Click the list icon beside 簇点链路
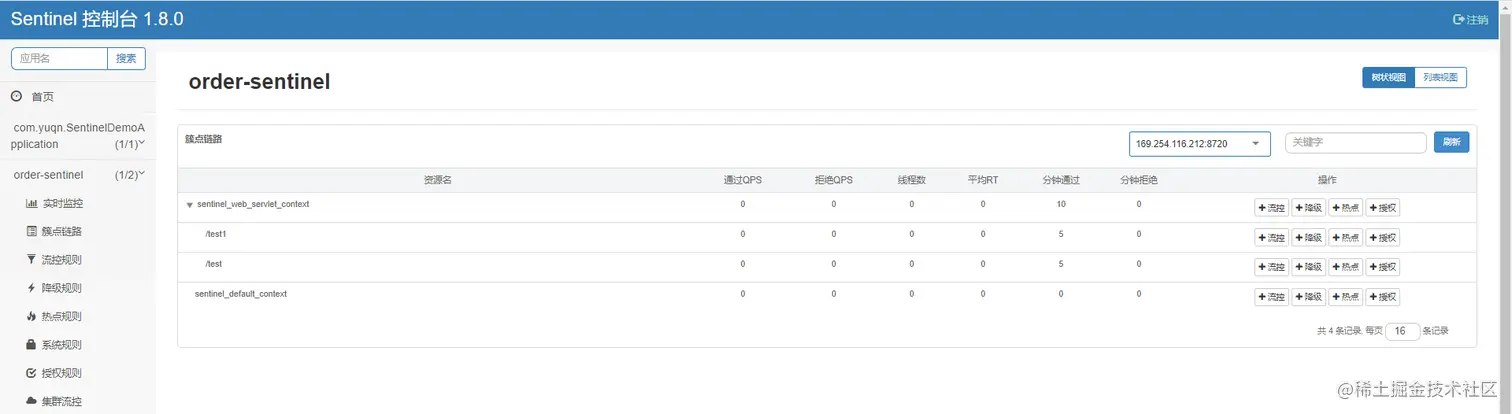 (x=31, y=231)
